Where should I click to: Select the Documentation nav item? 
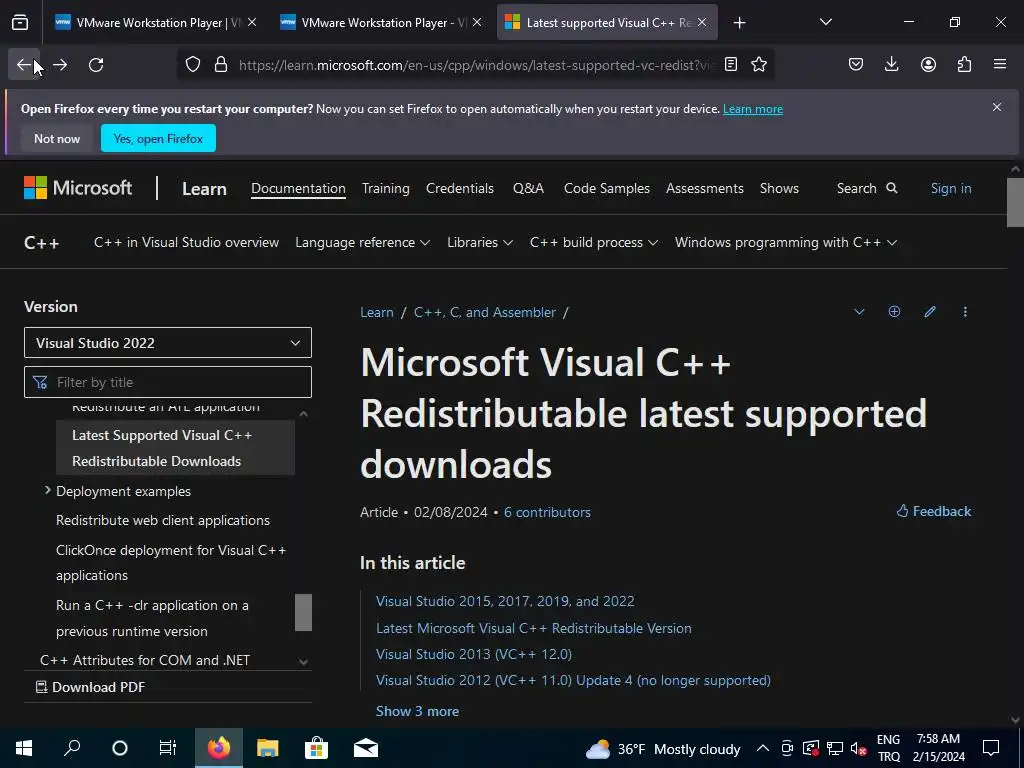(298, 188)
